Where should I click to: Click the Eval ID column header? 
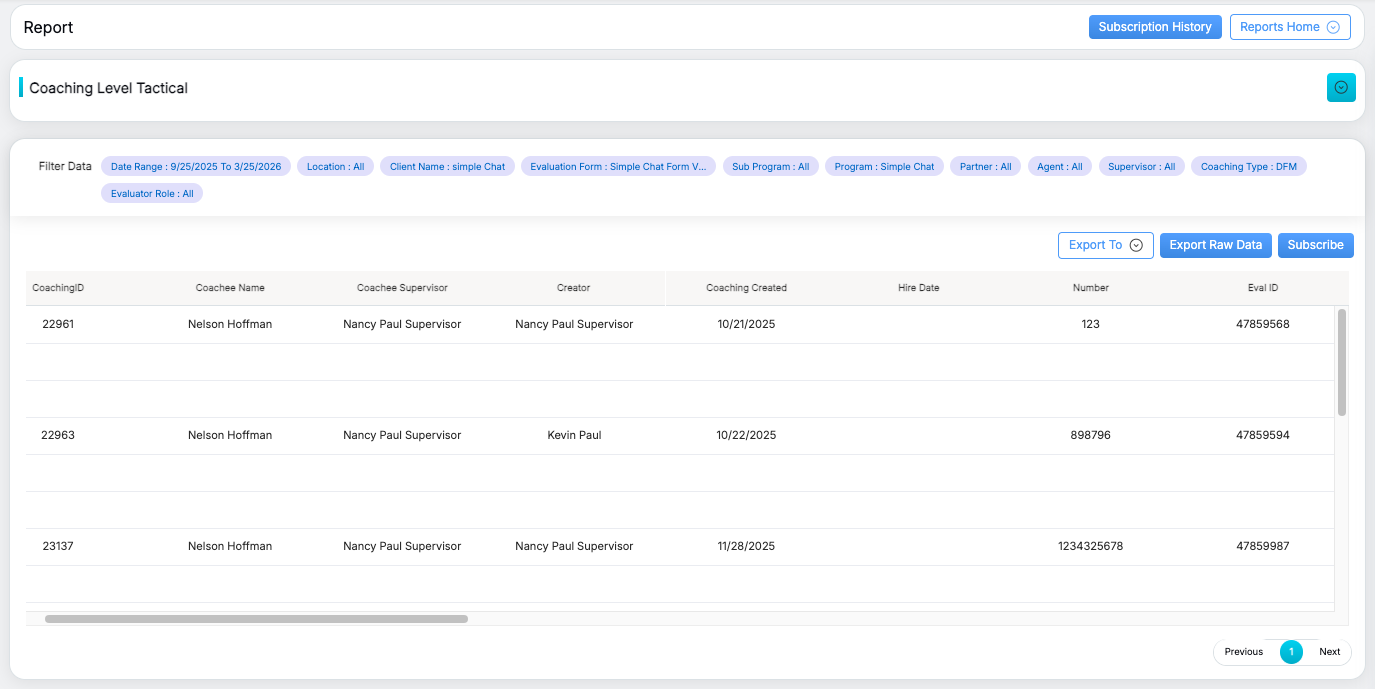click(x=1263, y=288)
